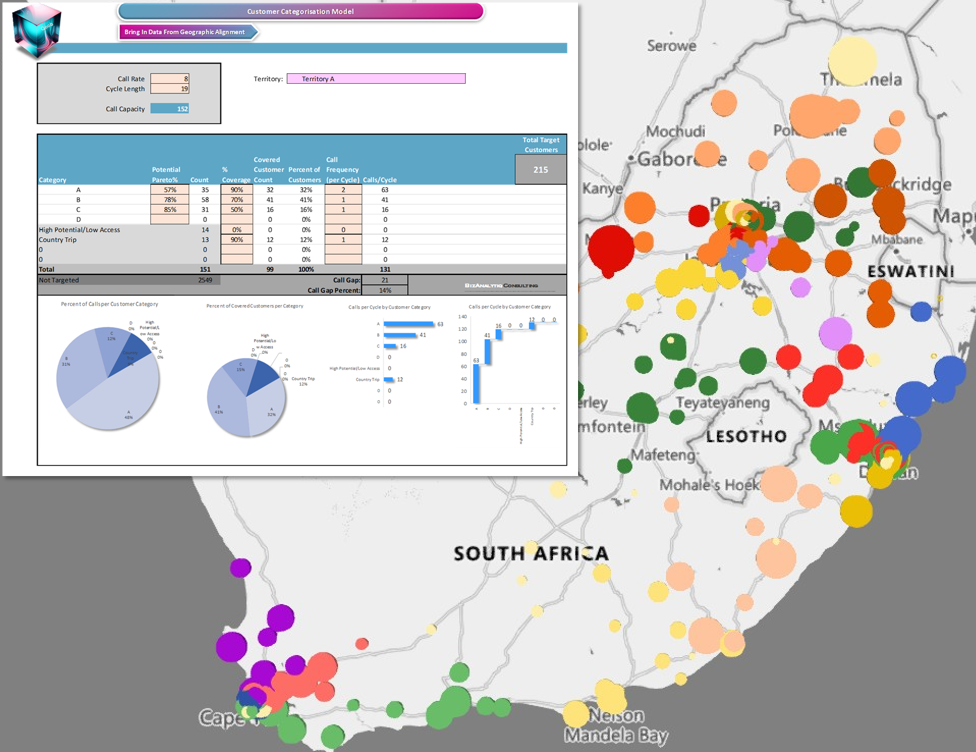Select the large red bubble west of Pretoria
The image size is (976, 752).
coord(611,247)
